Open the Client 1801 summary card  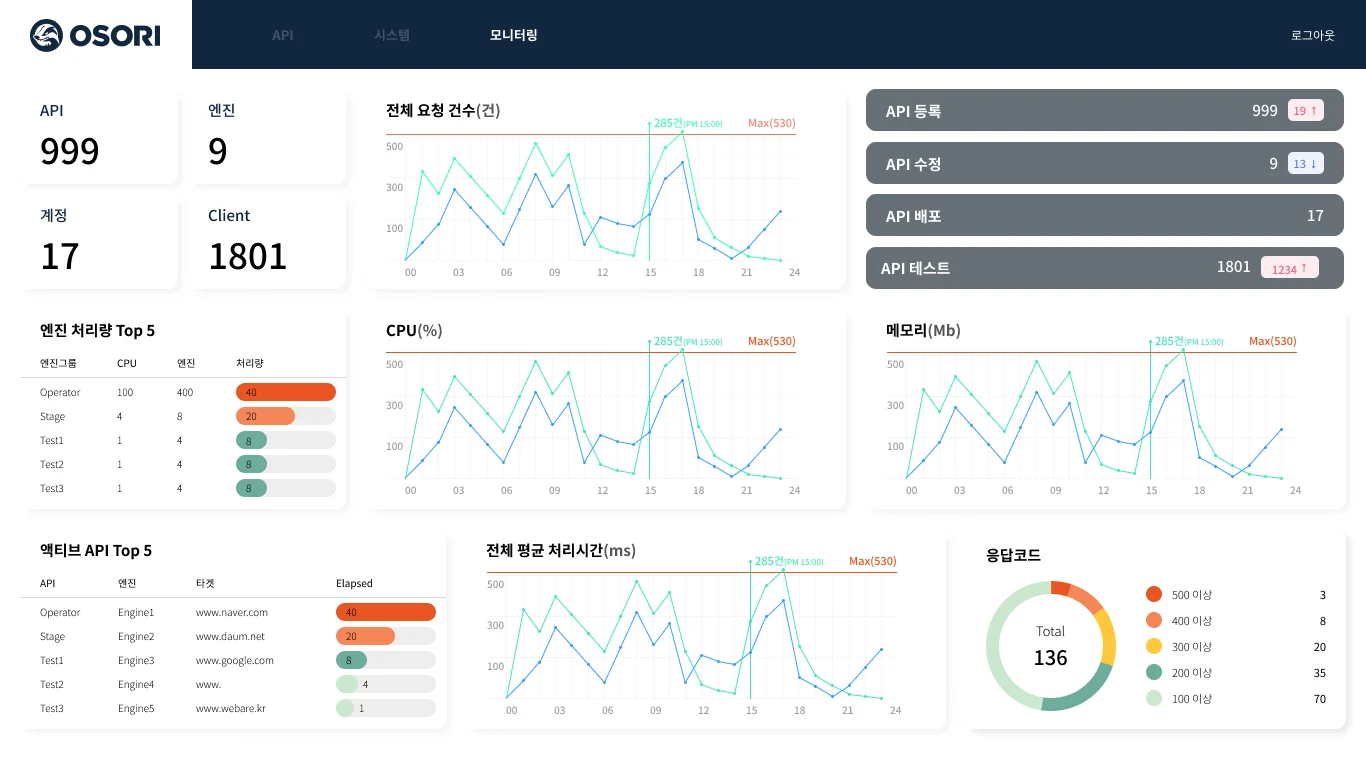pyautogui.click(x=267, y=243)
